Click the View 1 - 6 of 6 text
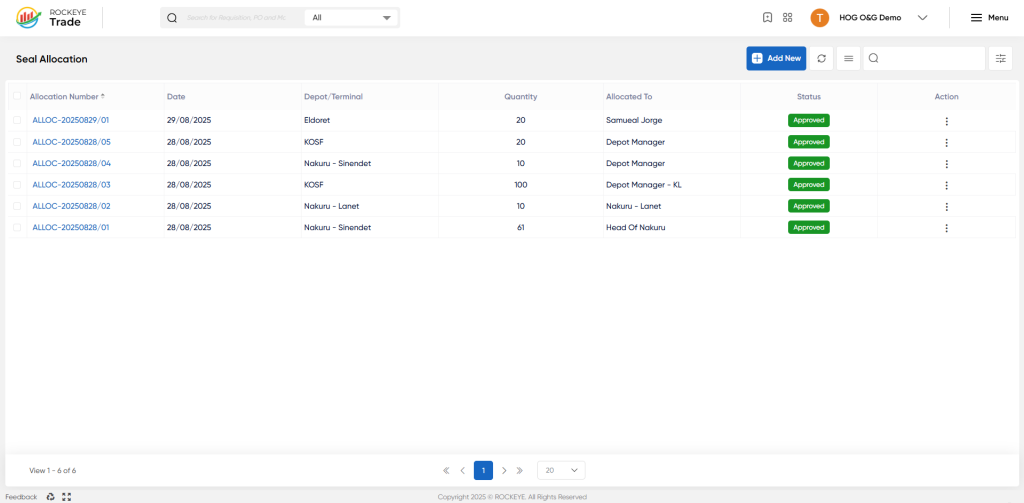 [x=53, y=470]
